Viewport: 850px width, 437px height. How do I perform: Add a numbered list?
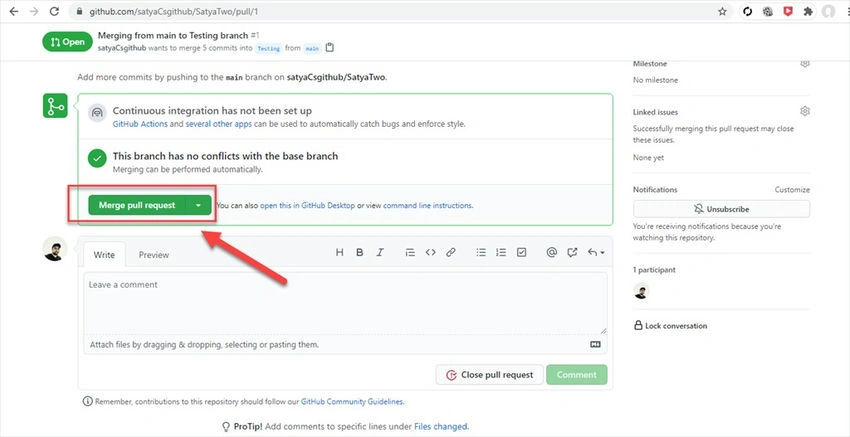(x=501, y=252)
